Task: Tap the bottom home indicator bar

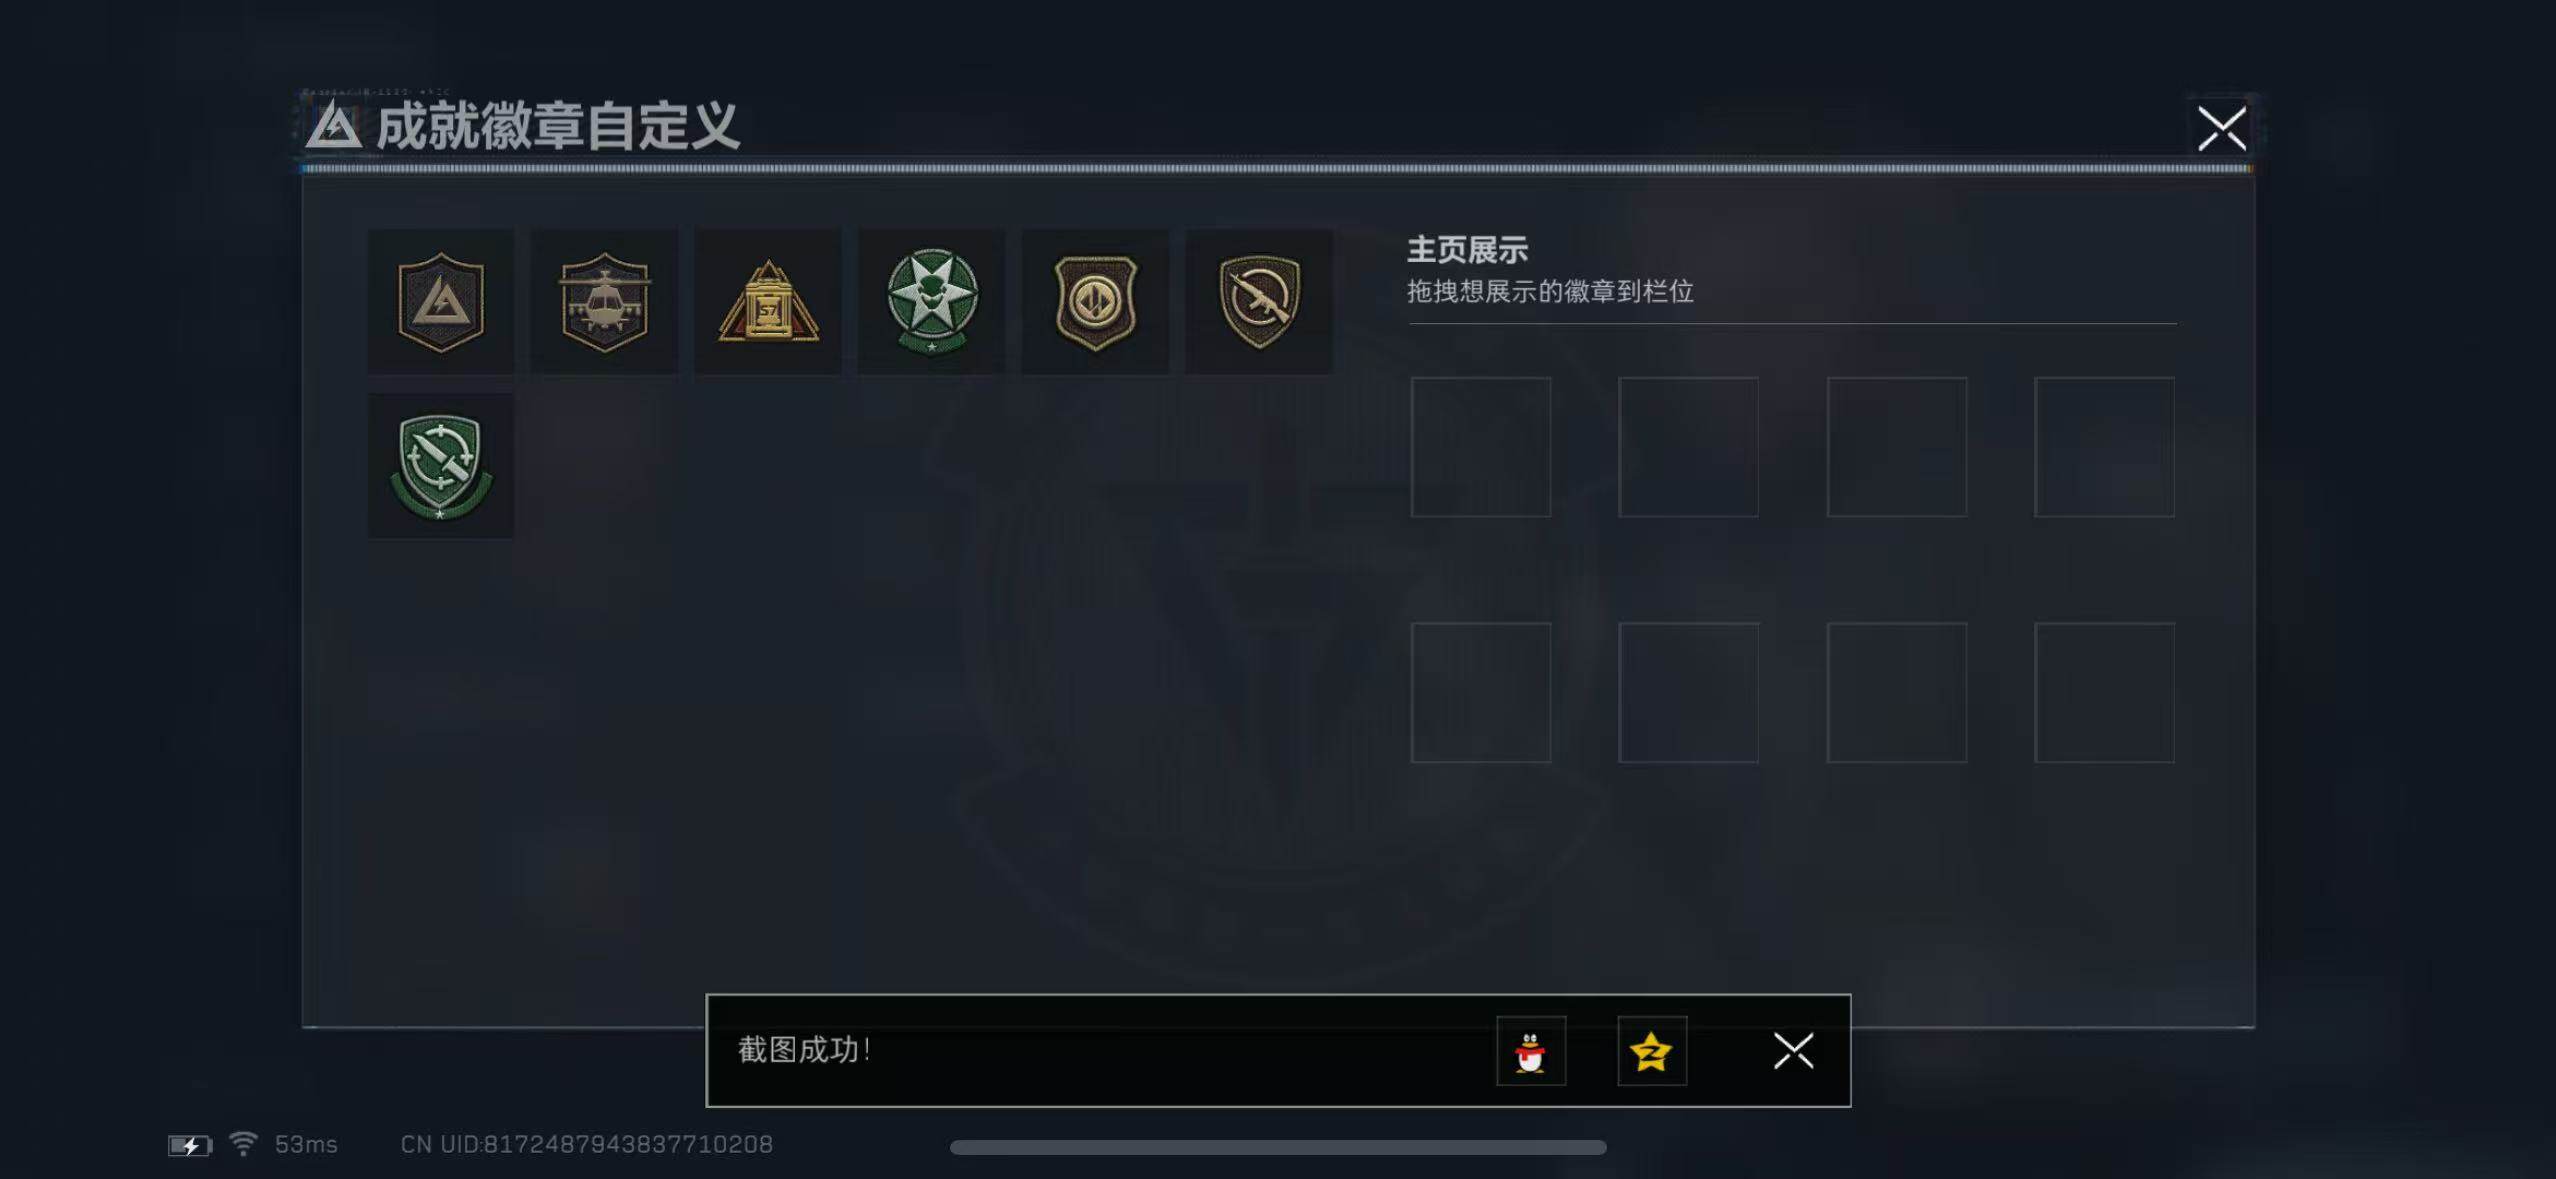Action: [x=1278, y=1147]
